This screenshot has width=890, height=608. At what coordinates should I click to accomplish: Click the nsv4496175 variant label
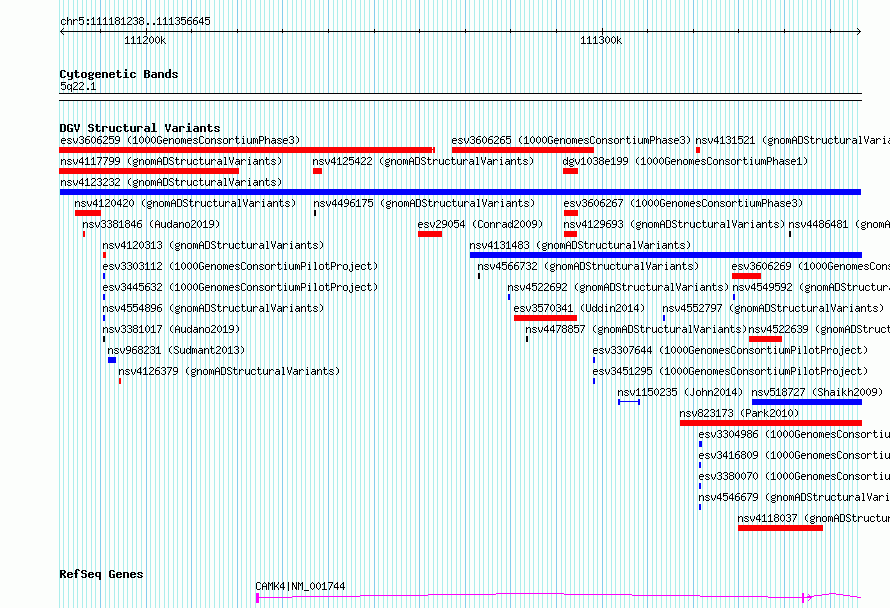(x=424, y=203)
